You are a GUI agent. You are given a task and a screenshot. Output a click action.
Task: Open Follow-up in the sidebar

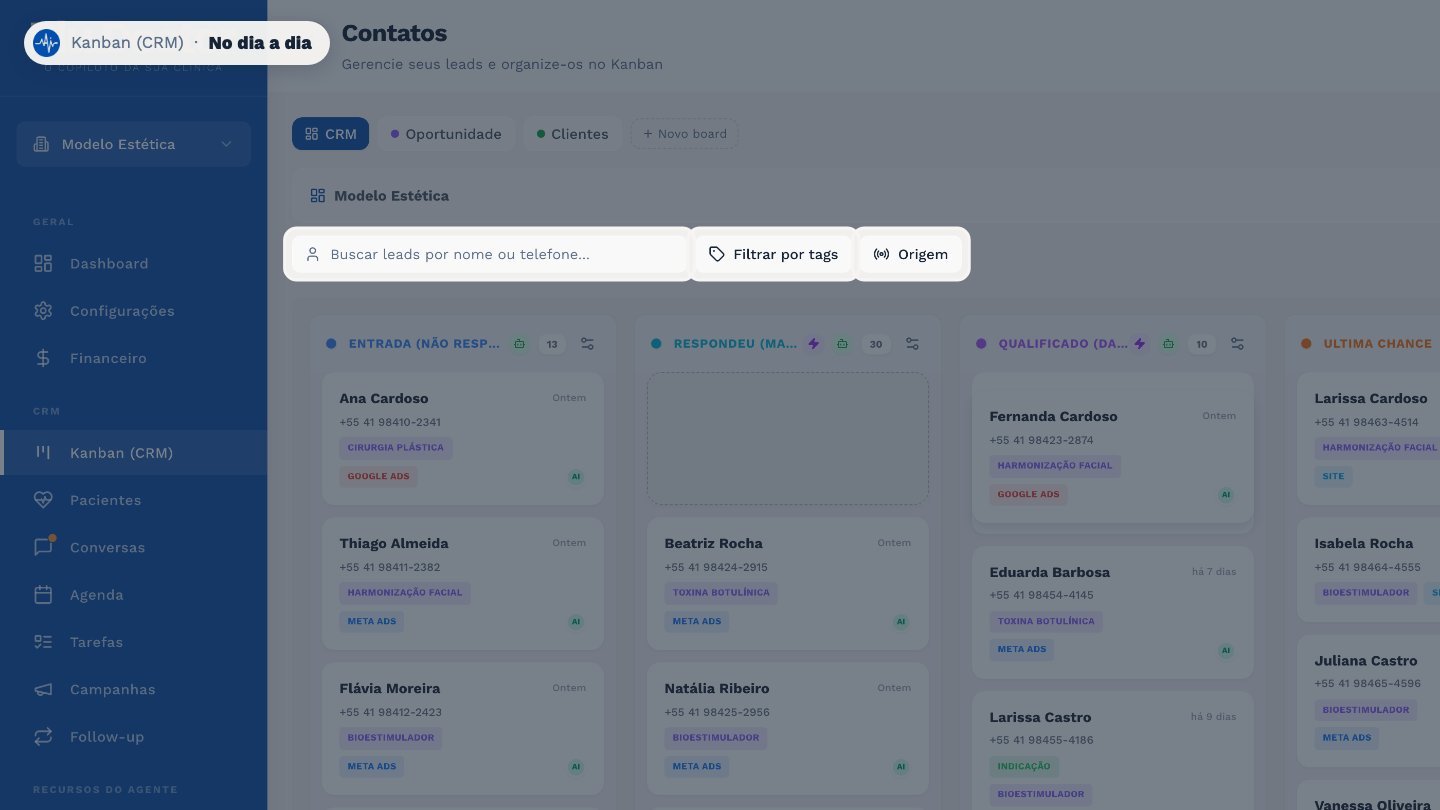coord(134,737)
